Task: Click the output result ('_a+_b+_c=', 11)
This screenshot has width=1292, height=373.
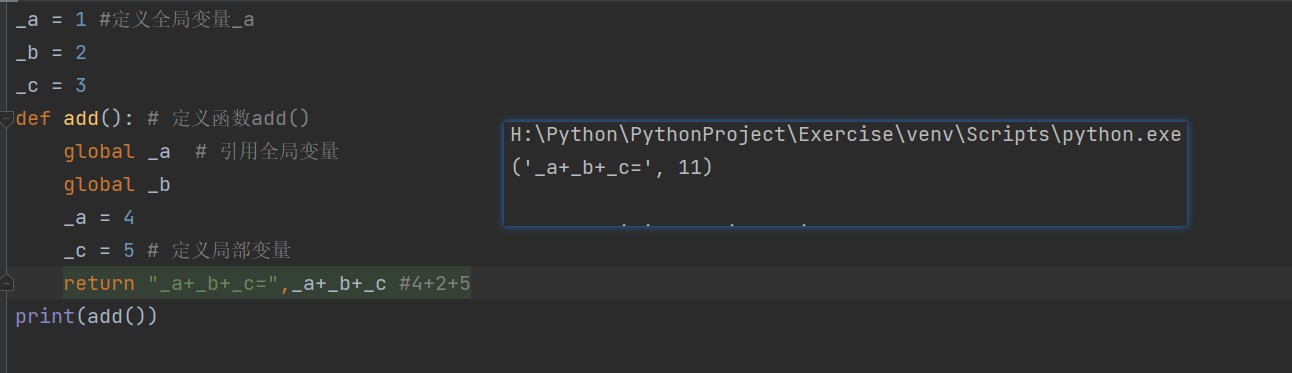Action: [x=612, y=167]
